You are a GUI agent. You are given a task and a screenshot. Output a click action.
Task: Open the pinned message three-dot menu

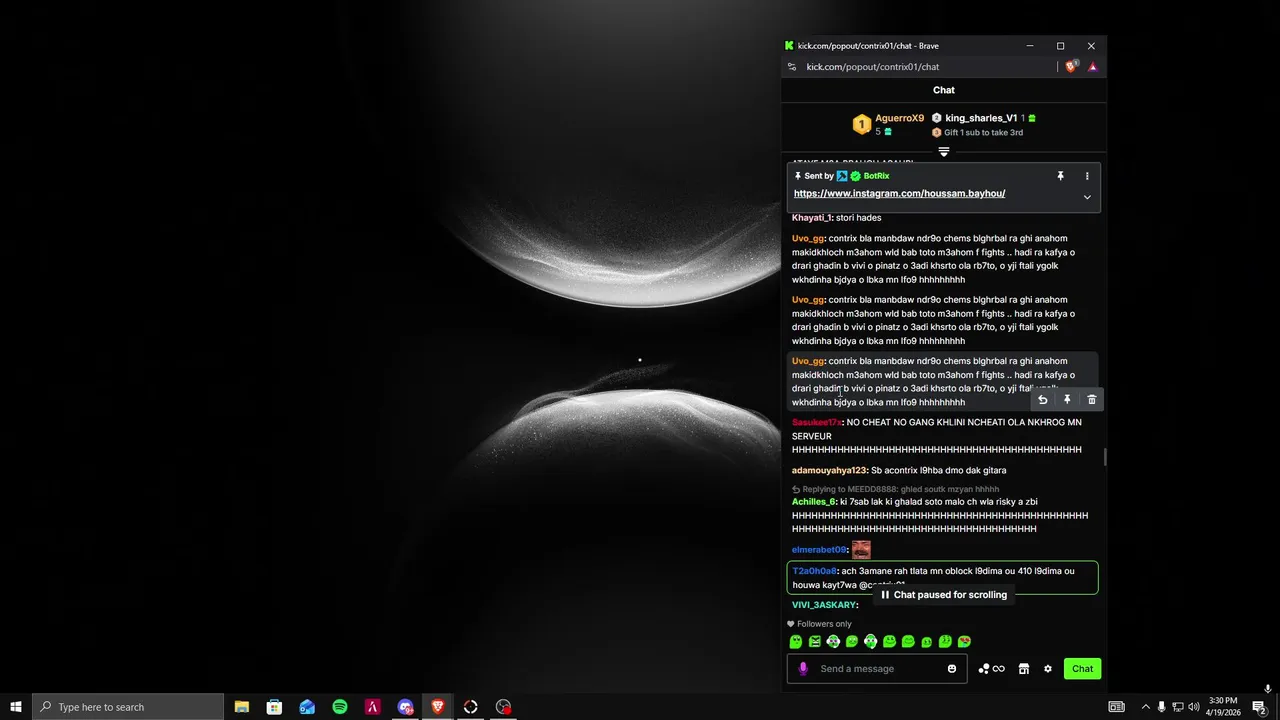(x=1087, y=176)
